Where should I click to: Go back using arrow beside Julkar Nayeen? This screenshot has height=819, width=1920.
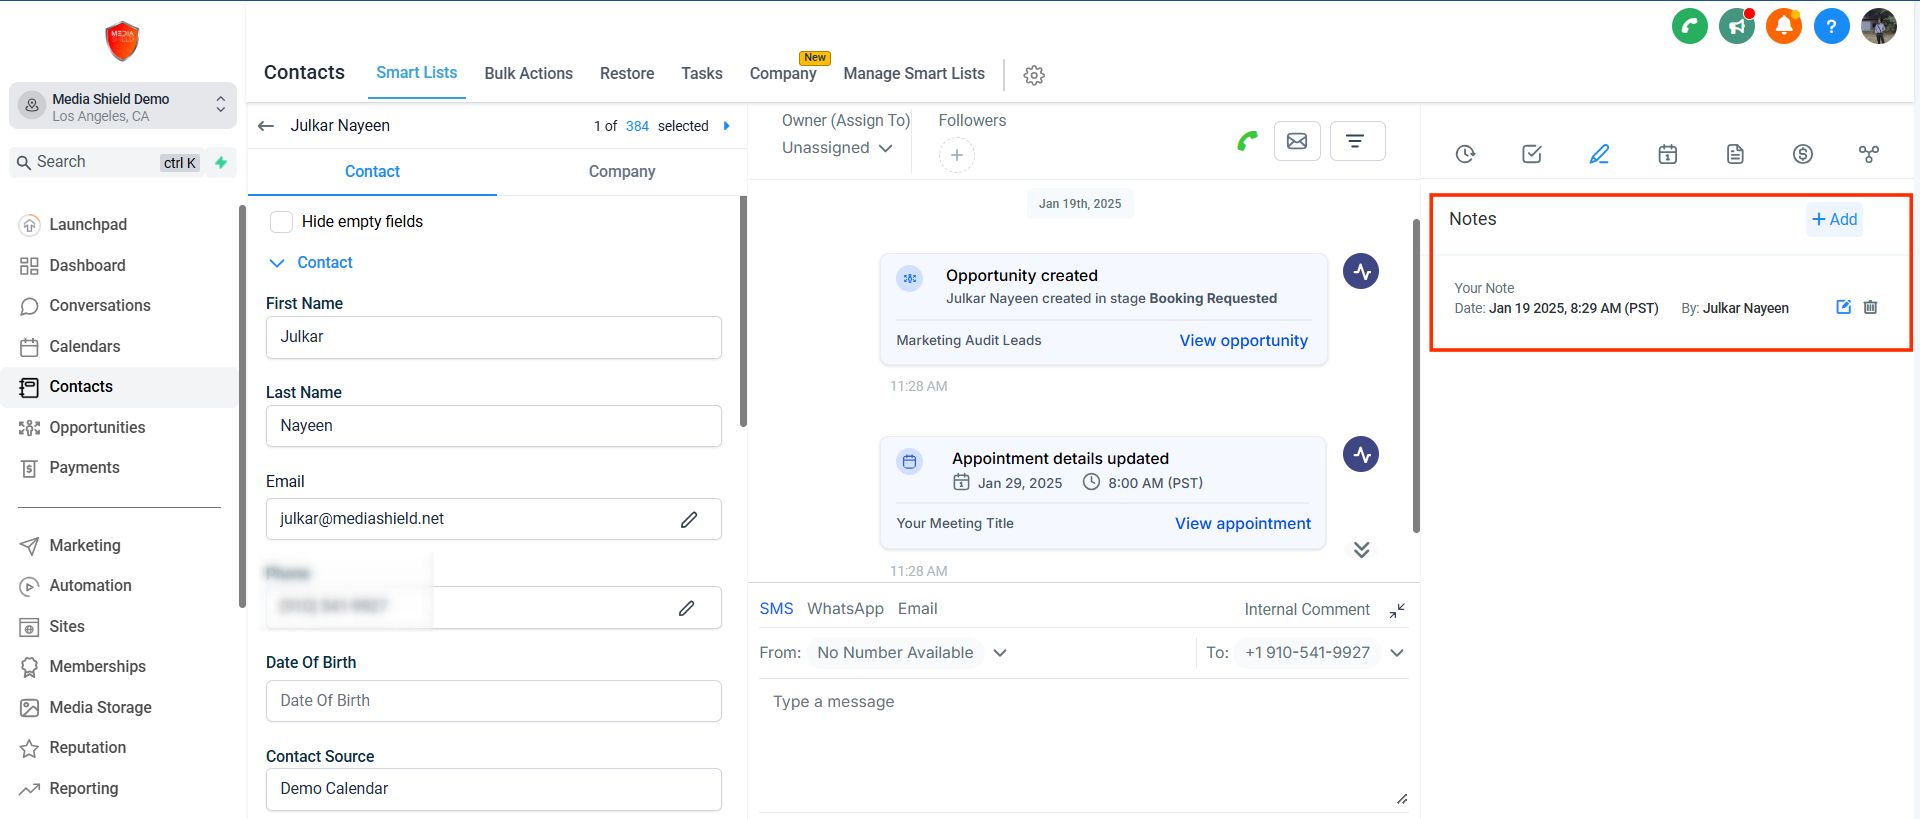(x=266, y=126)
